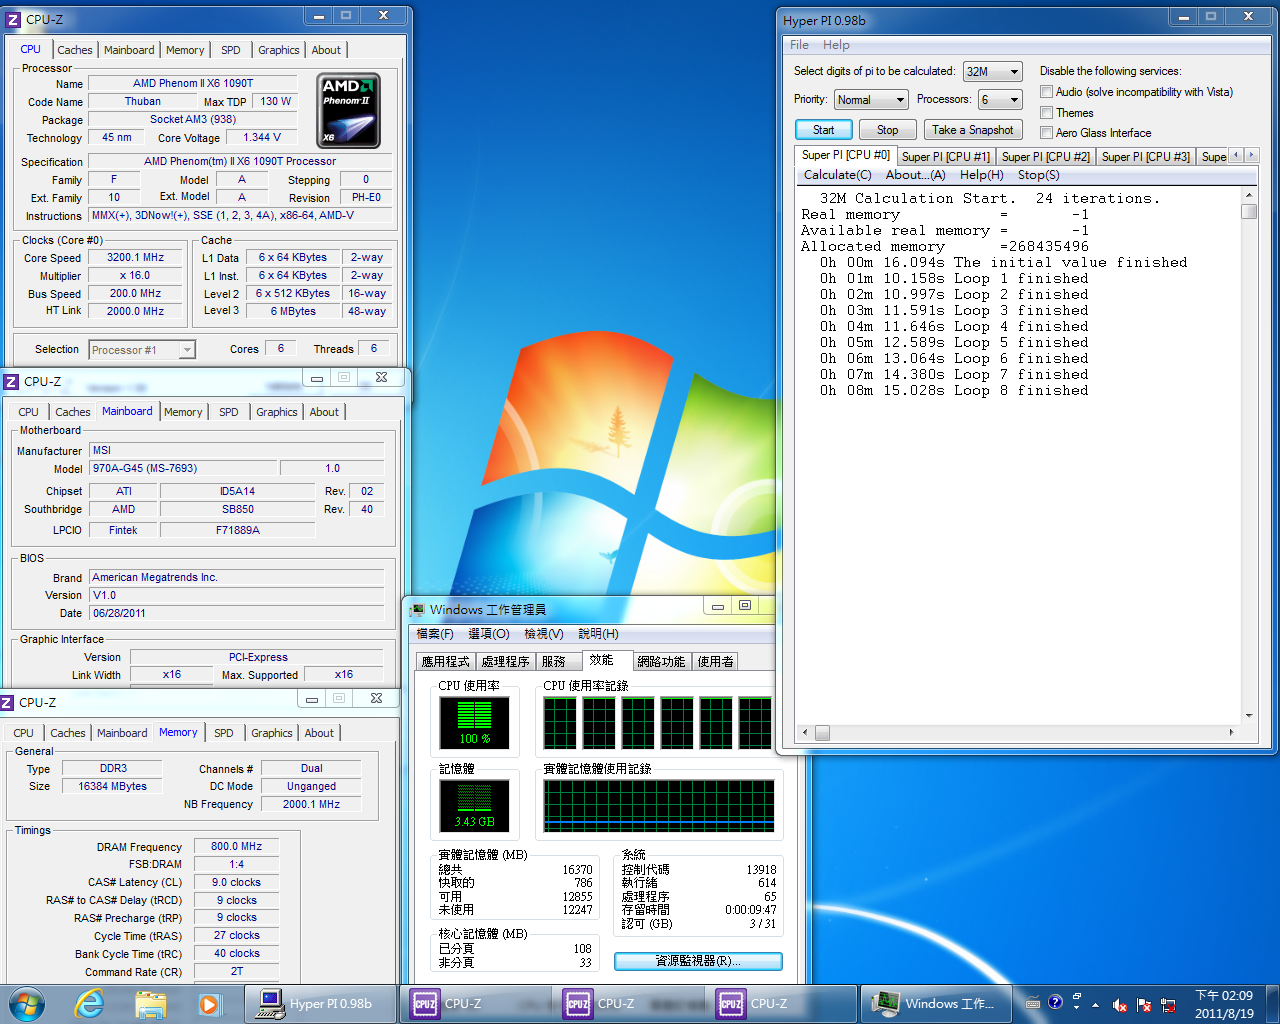
Task: Open Graphics tab in top CPU-Z window
Action: (x=278, y=50)
